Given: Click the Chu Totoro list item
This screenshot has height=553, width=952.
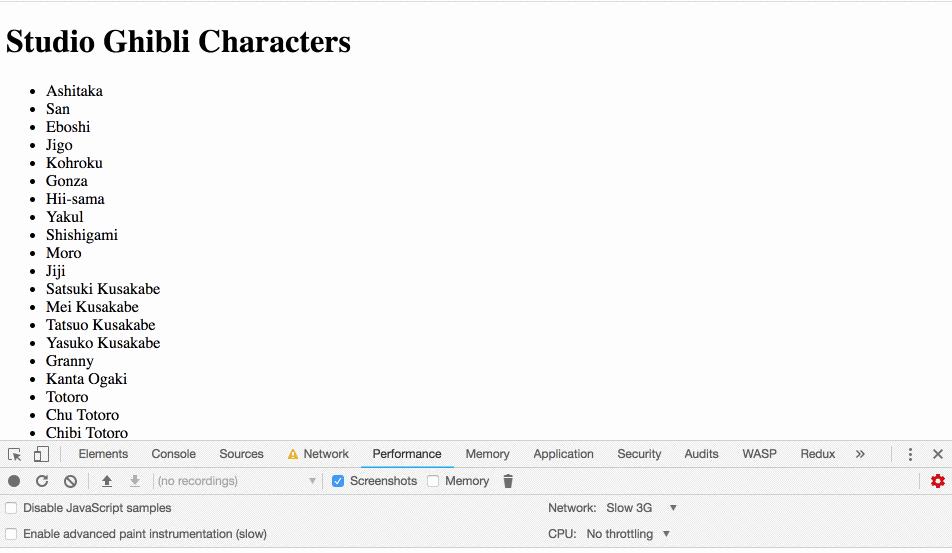Looking at the screenshot, I should (x=83, y=415).
